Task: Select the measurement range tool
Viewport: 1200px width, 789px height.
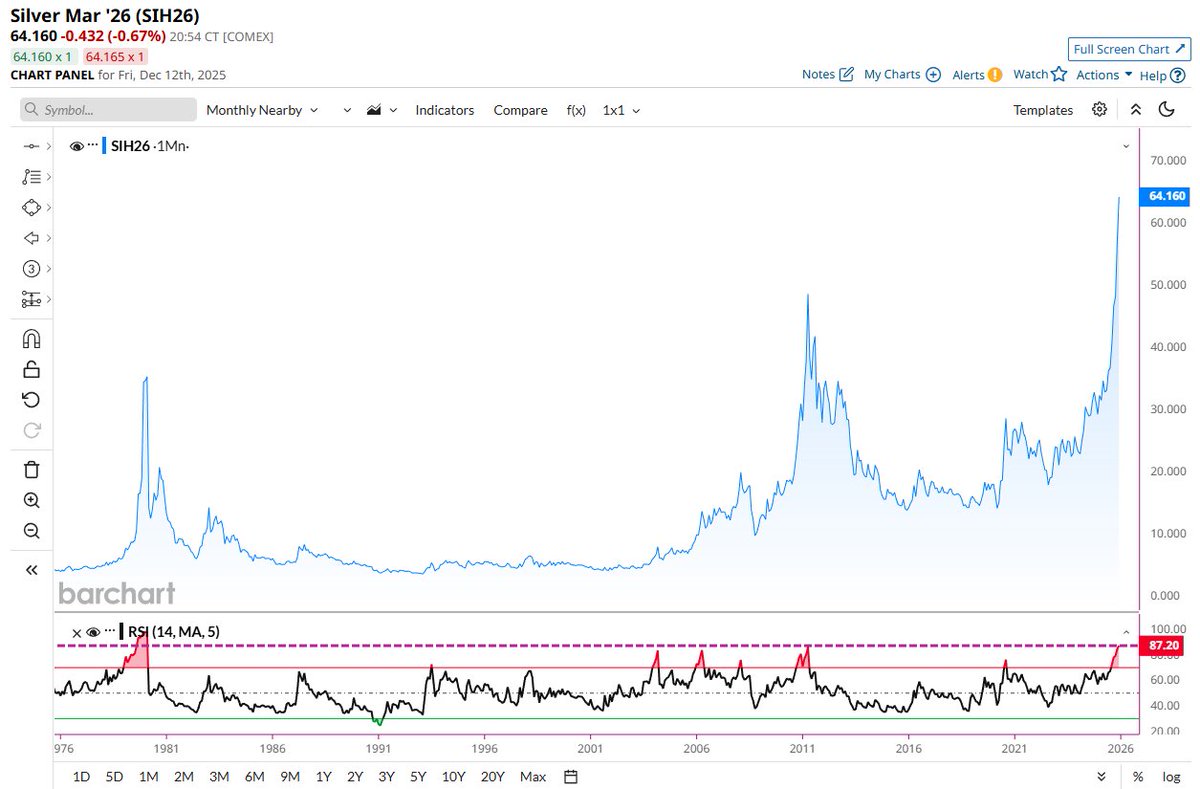Action: pyautogui.click(x=30, y=299)
